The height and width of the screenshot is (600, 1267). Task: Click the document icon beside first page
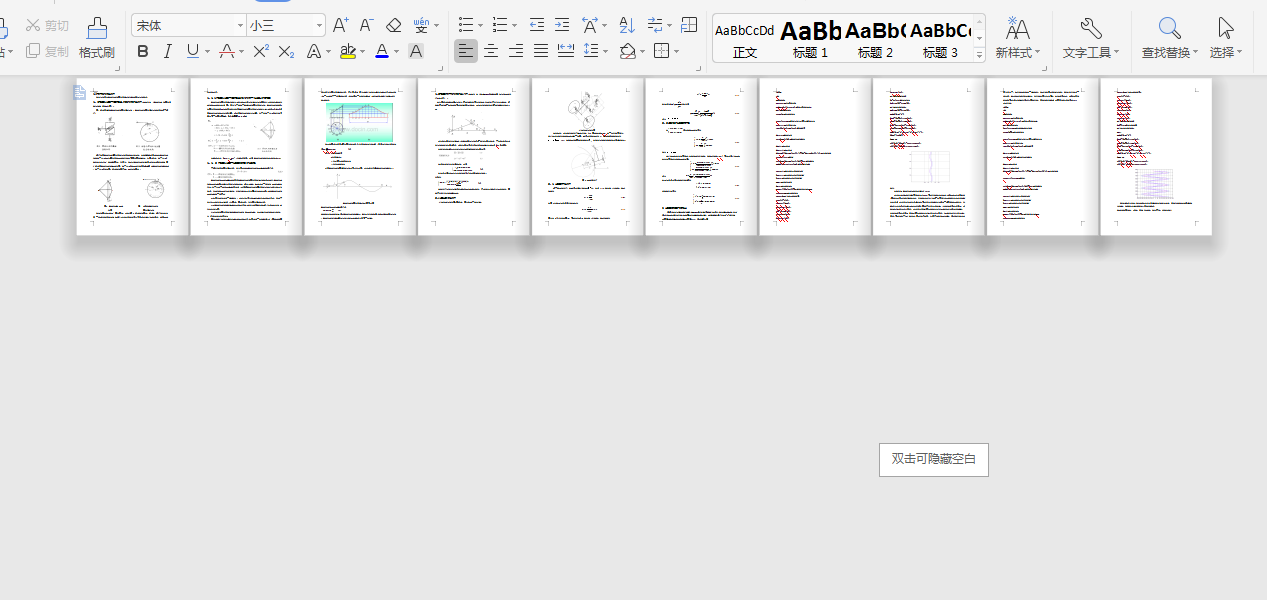pyautogui.click(x=79, y=93)
